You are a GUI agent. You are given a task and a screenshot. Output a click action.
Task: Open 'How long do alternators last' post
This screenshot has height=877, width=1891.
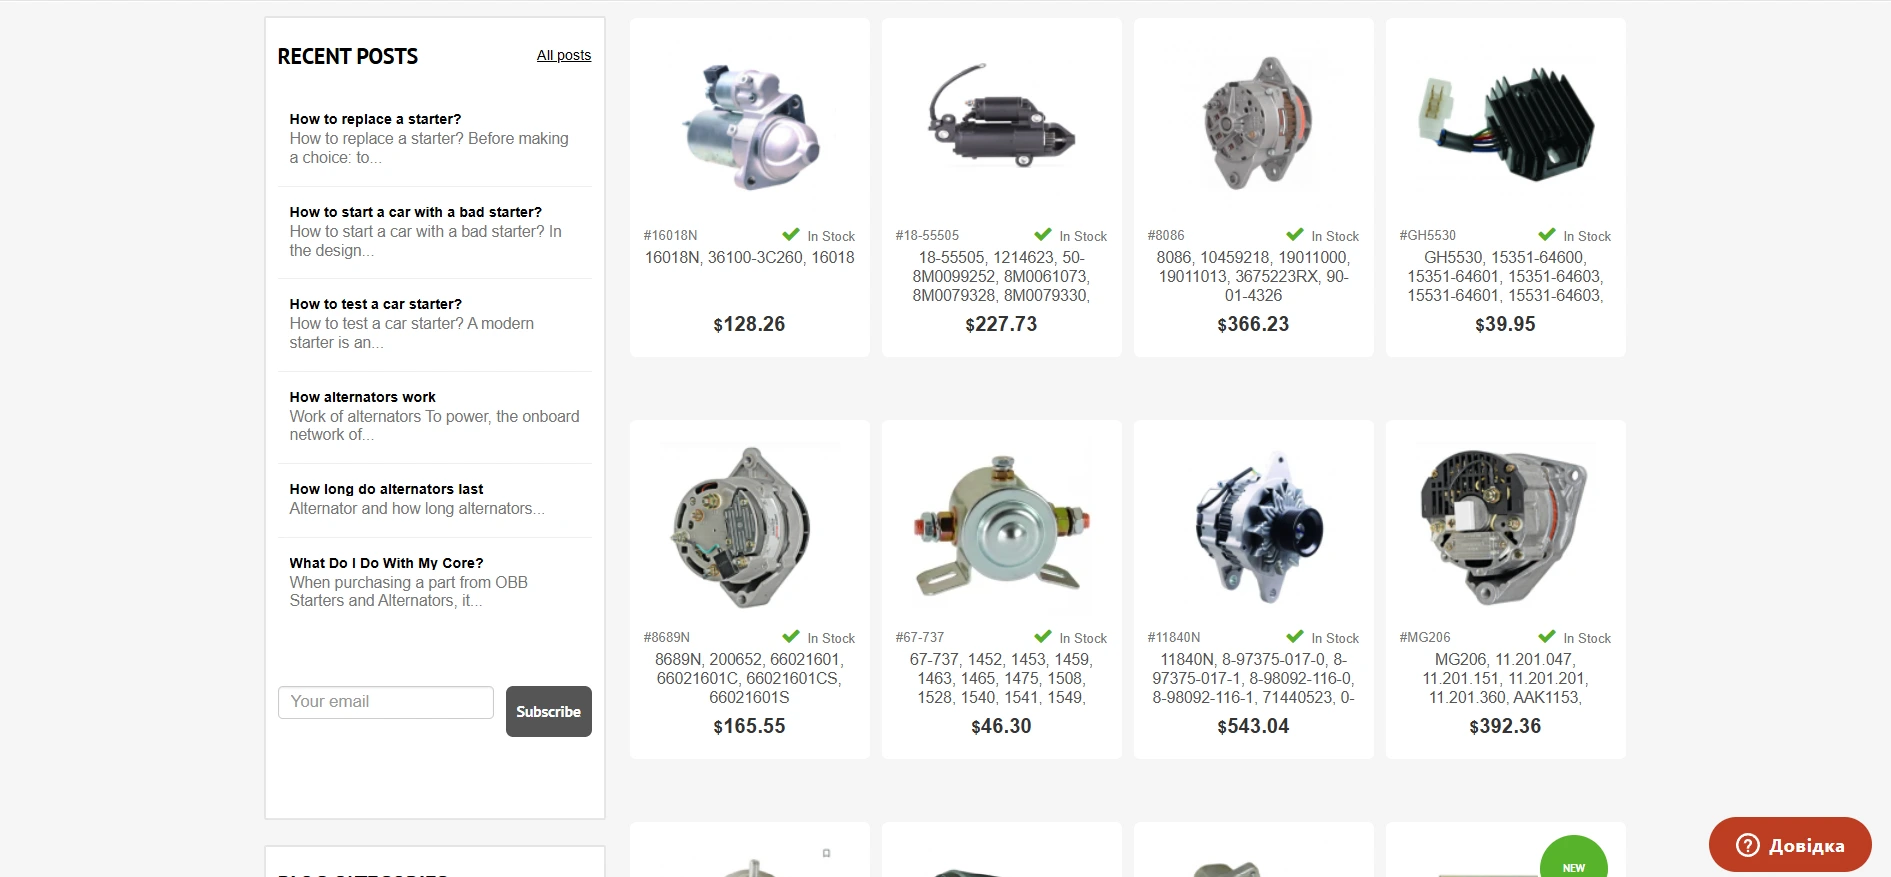386,489
